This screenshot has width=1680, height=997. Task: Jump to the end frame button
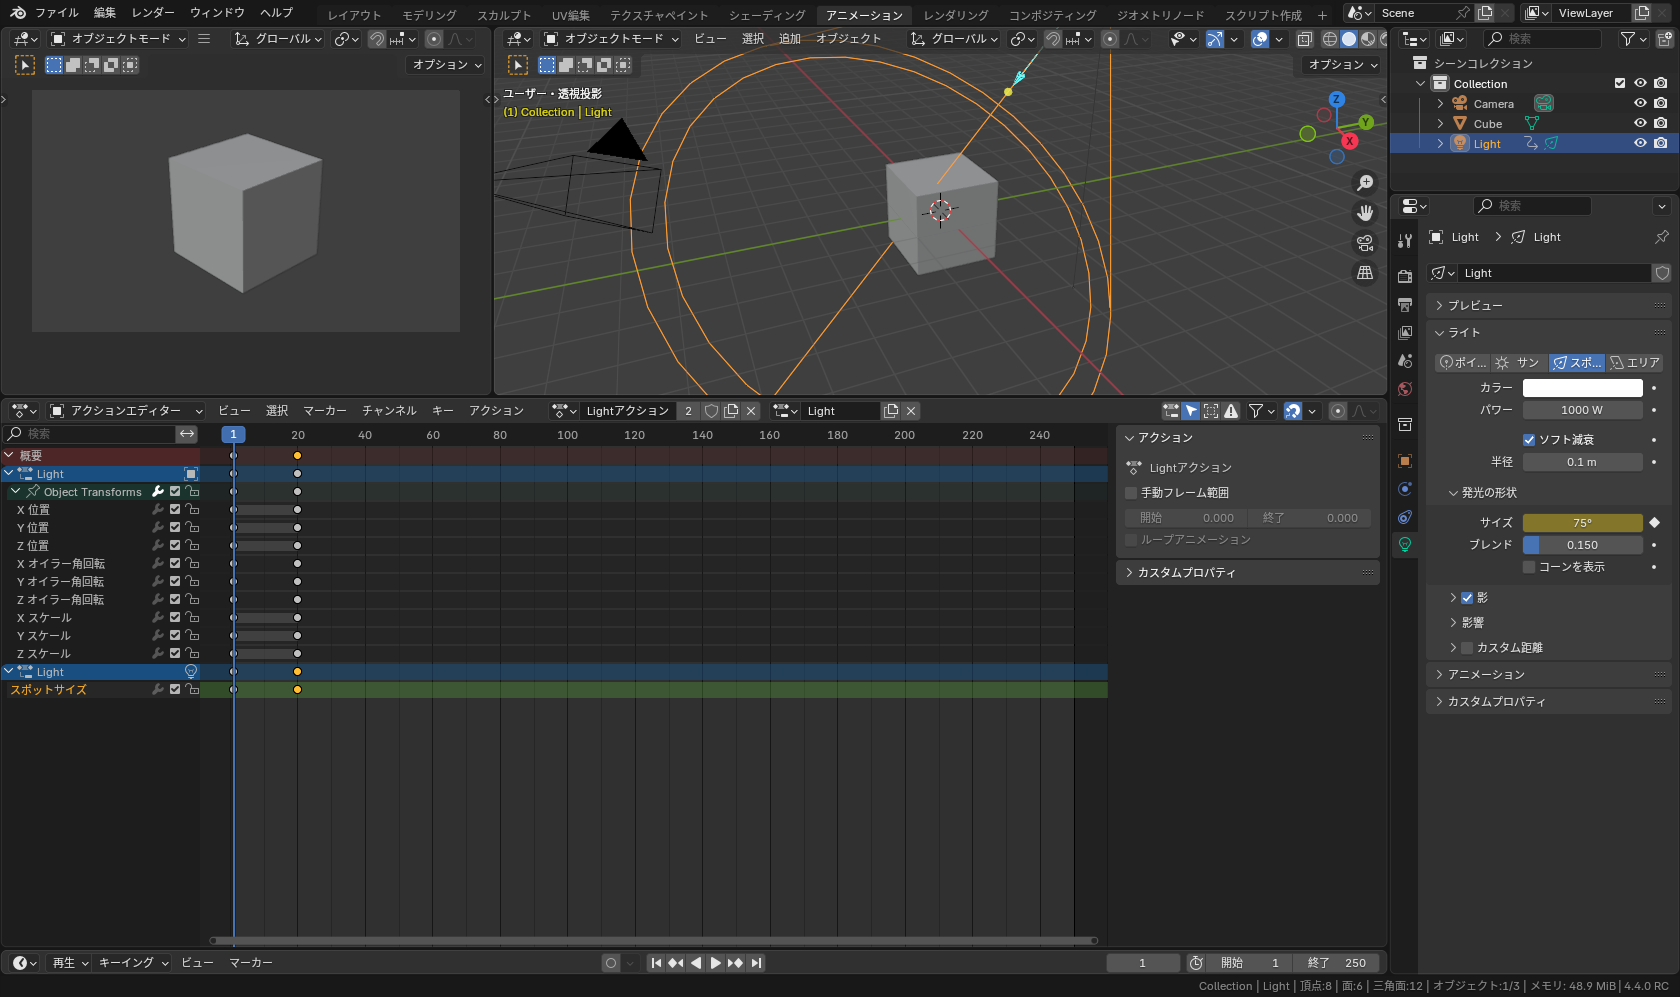point(757,963)
